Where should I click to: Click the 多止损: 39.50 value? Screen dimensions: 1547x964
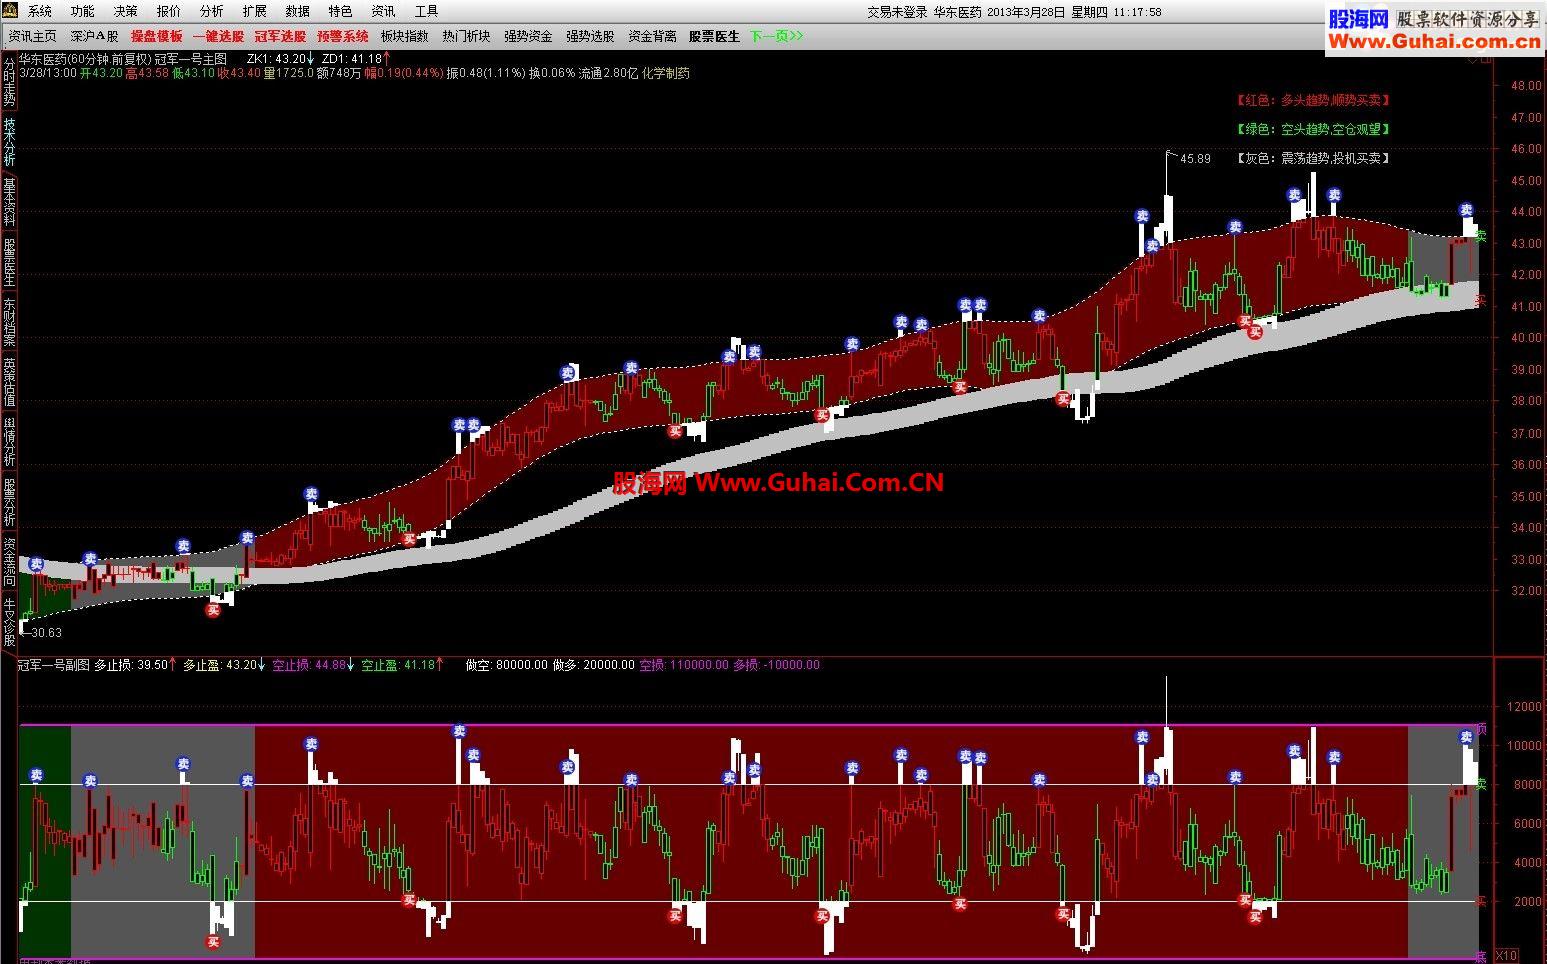pos(136,664)
